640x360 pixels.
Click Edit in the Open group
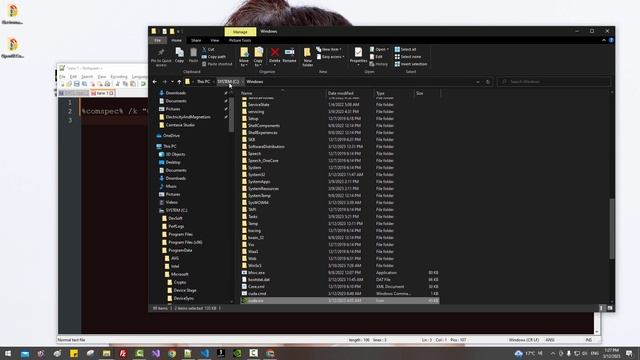coord(376,57)
